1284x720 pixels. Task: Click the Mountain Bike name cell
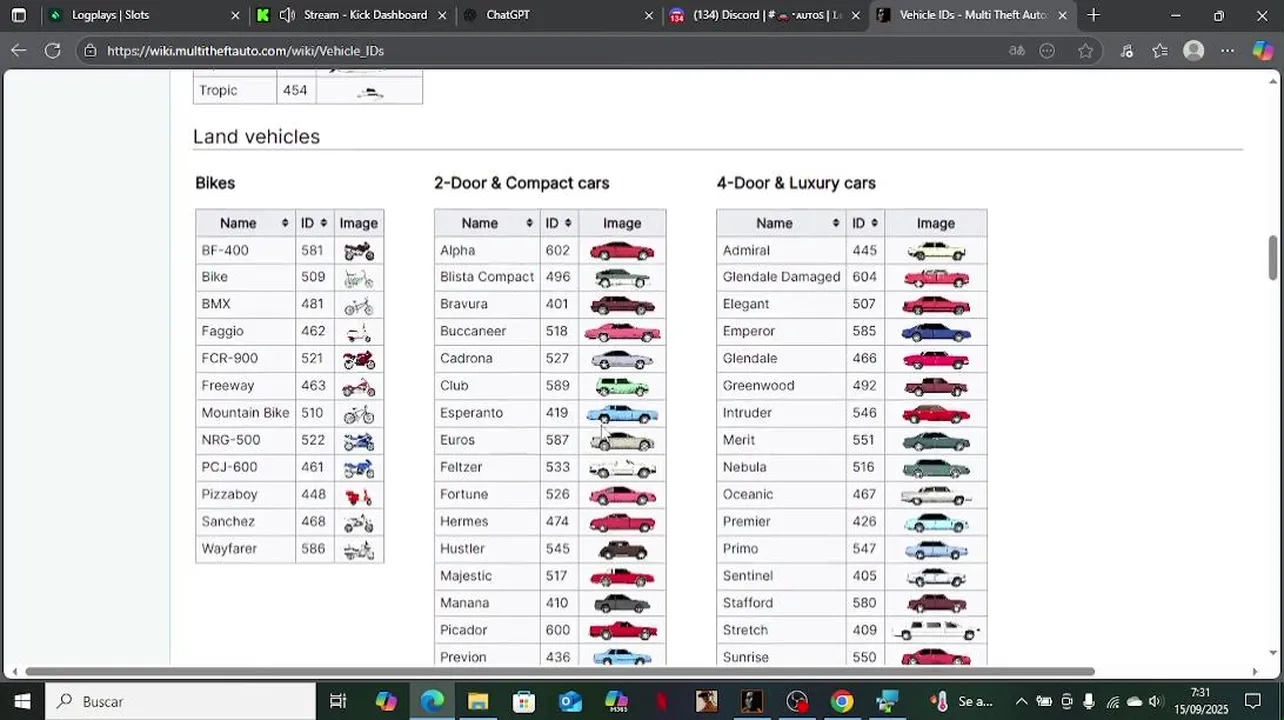coord(245,413)
